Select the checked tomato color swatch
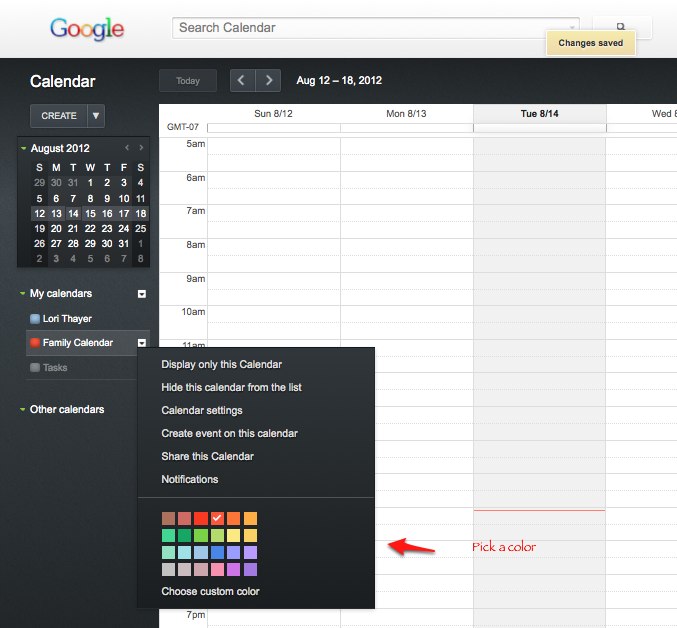This screenshot has height=628, width=677. (x=217, y=518)
